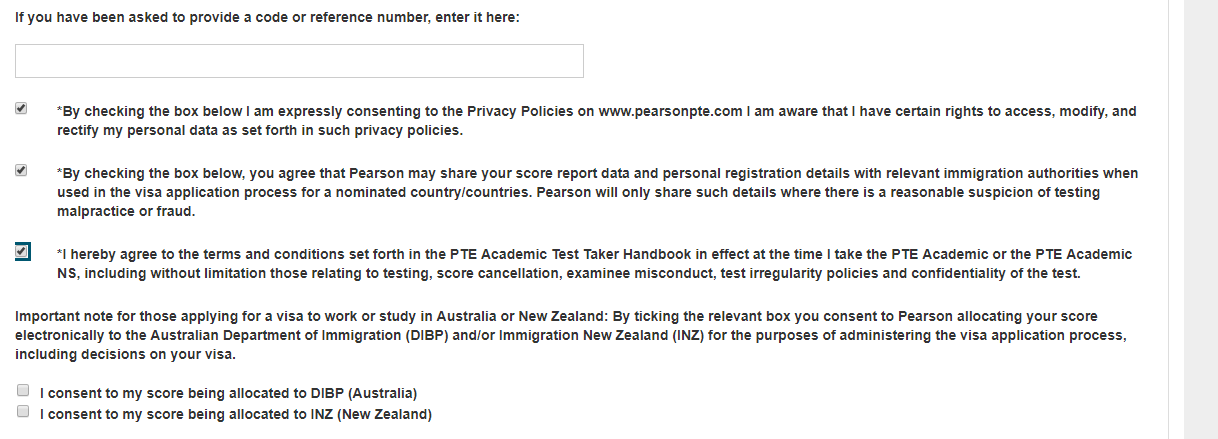Screen dimensions: 1218x439
Task: Enable consent for DIBP (Australia) score allocation
Action: (23, 392)
